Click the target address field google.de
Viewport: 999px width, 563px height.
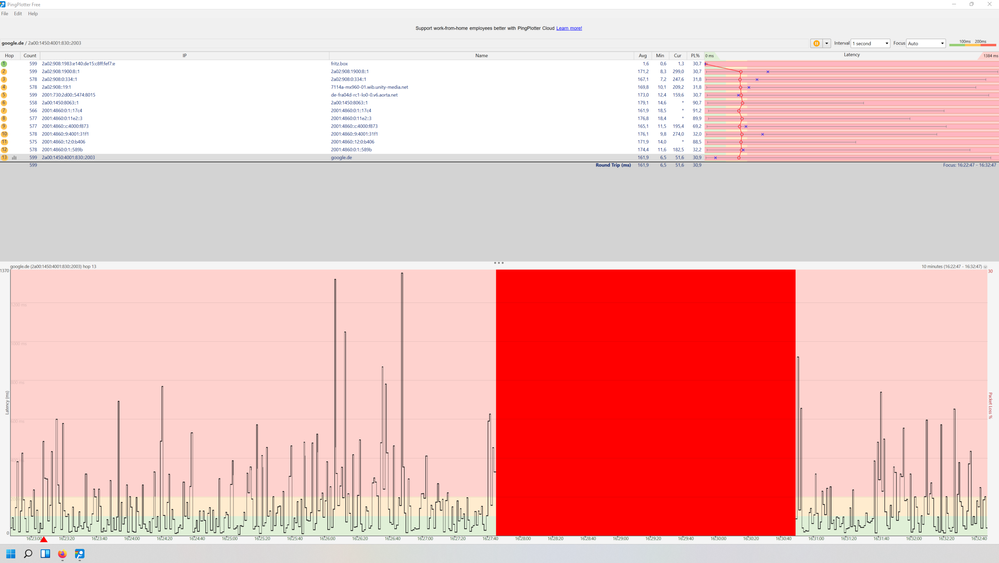(41, 43)
